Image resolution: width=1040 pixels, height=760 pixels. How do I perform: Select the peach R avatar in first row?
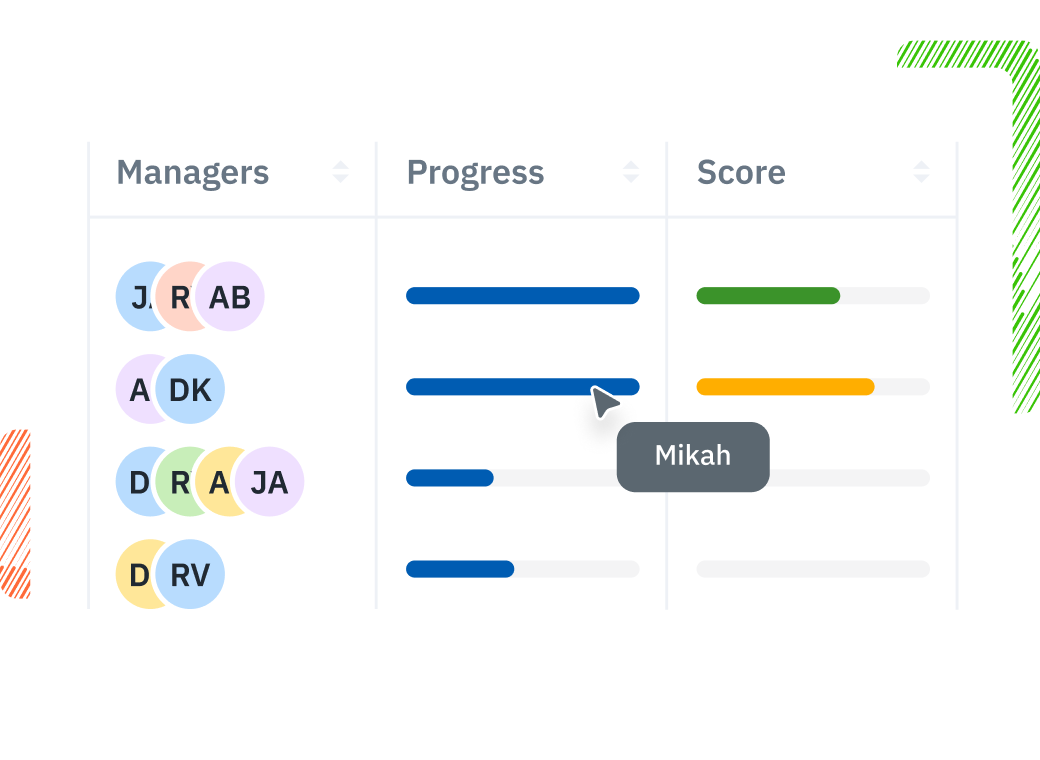pos(176,297)
